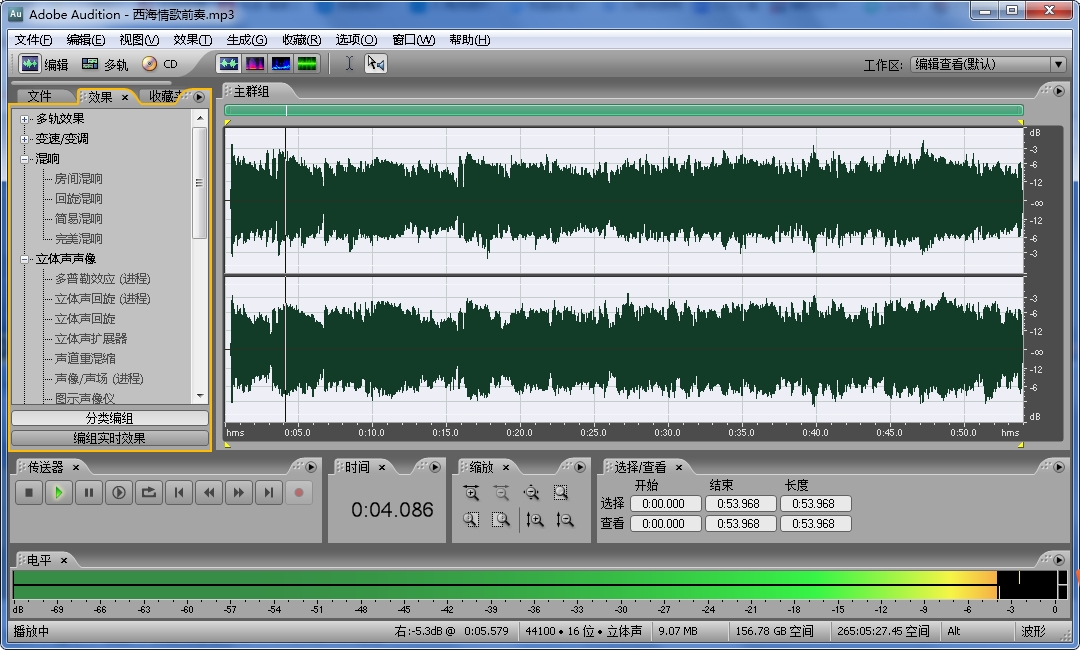
Task: Show the spectral frequency display
Action: tap(255, 64)
